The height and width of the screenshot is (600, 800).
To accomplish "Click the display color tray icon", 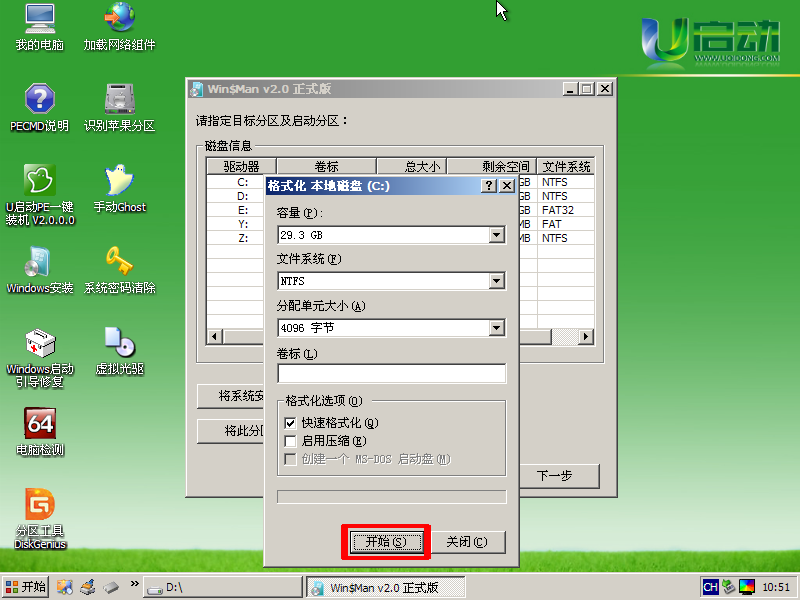I will (x=747, y=587).
